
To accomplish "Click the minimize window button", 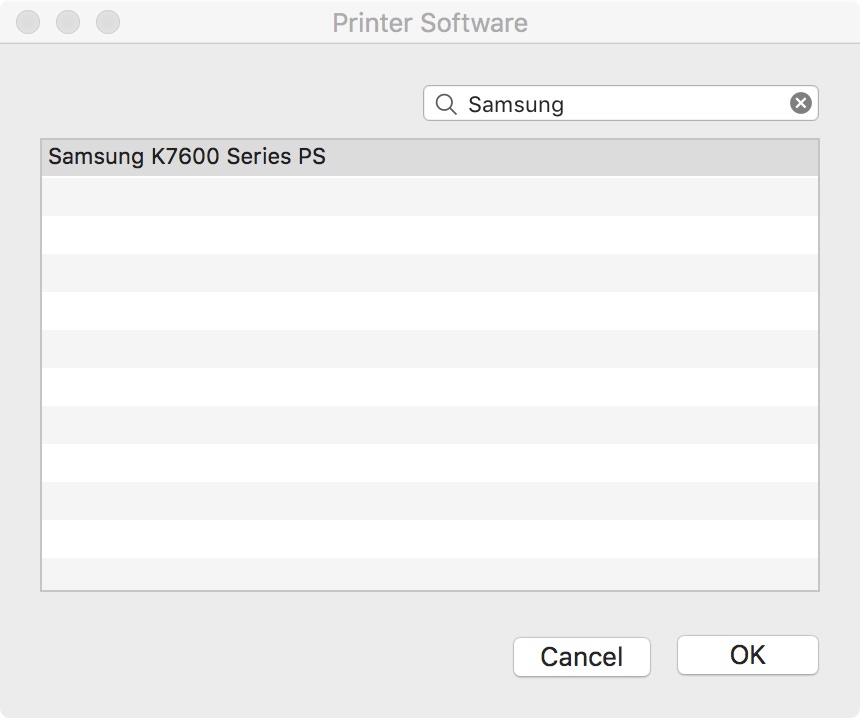I will pyautogui.click(x=68, y=22).
